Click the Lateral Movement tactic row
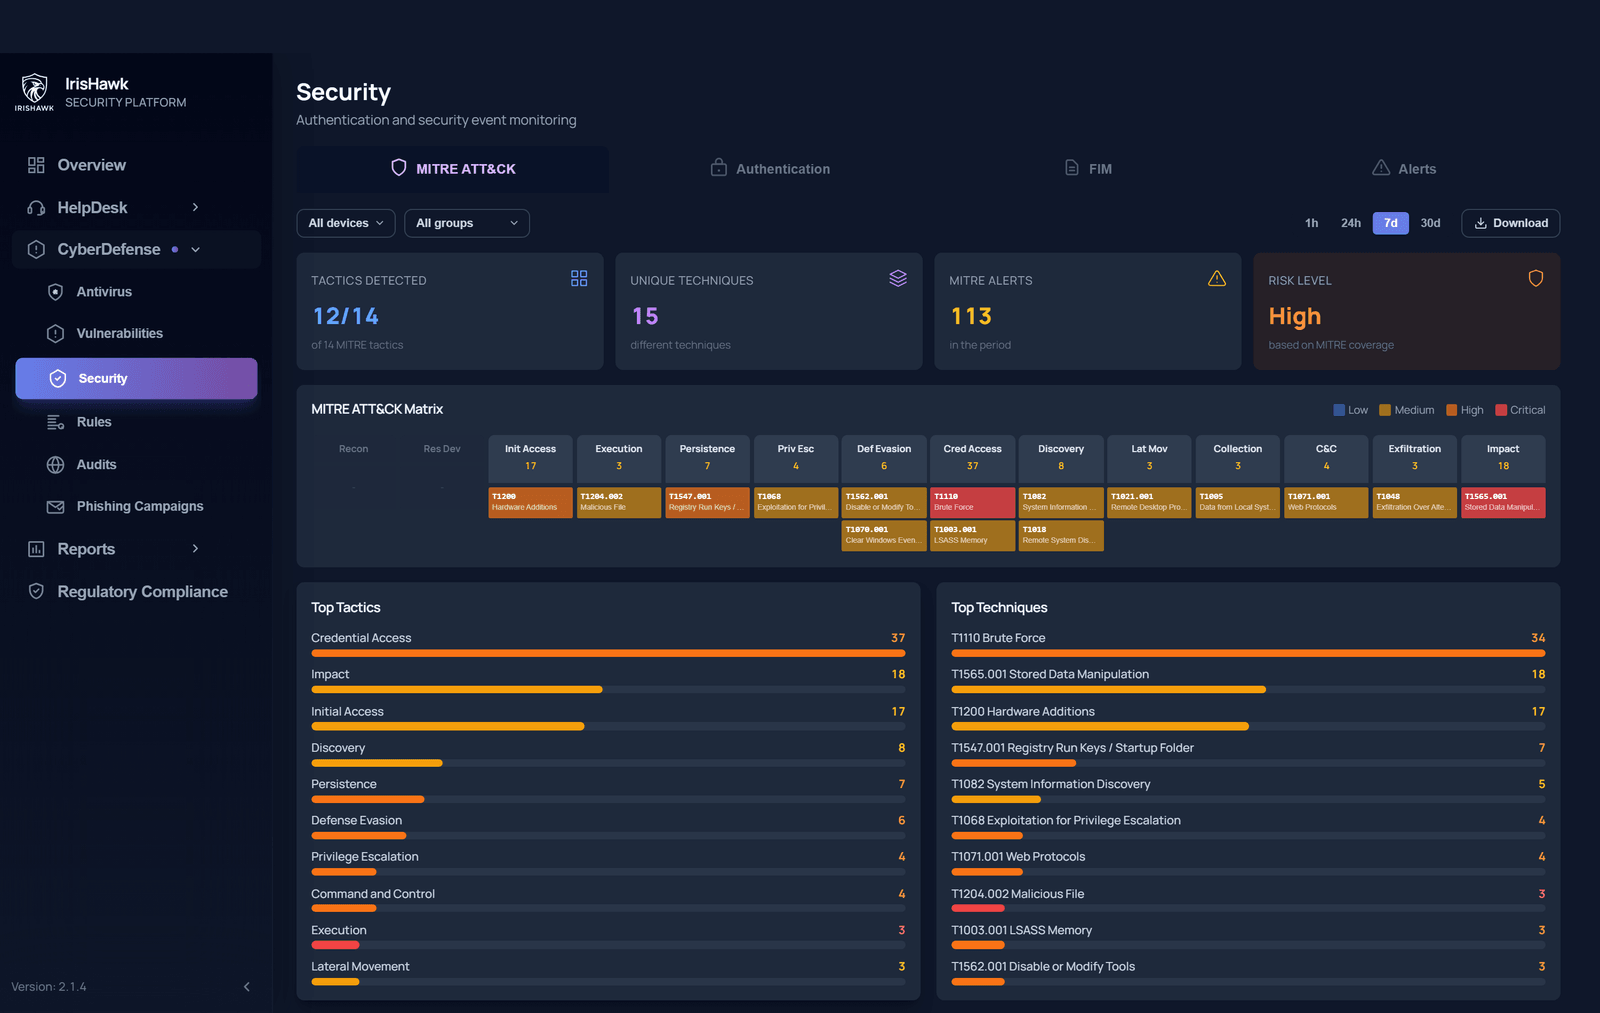The height and width of the screenshot is (1013, 1600). [608, 973]
